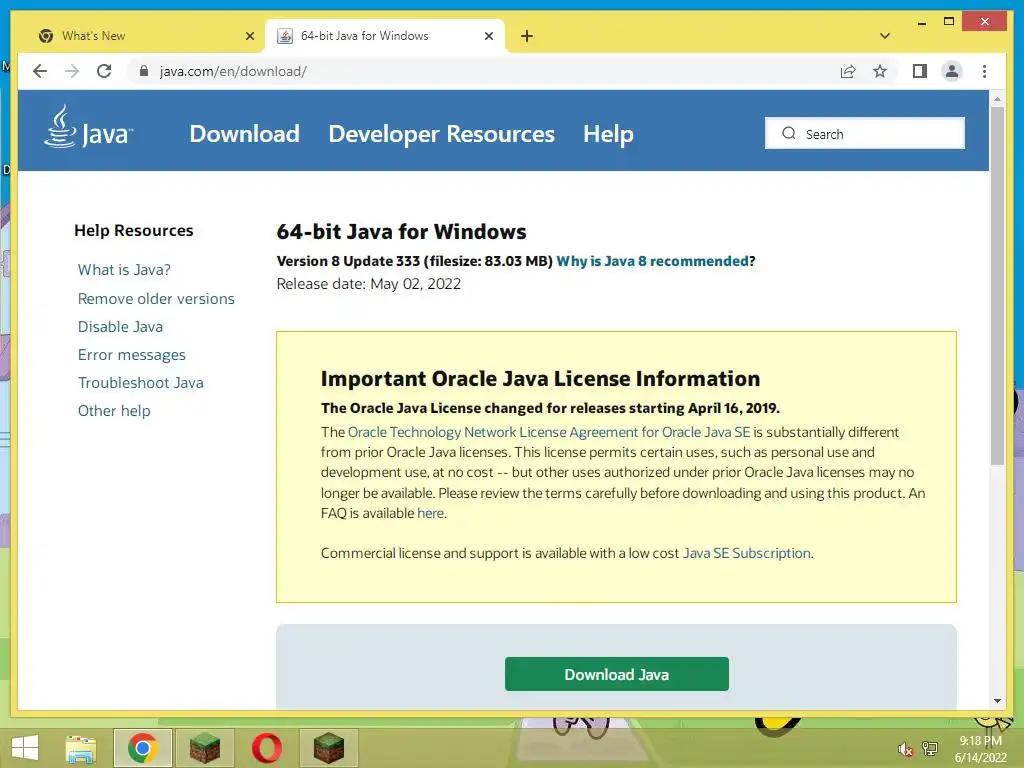Open the Error messages link
Image resolution: width=1024 pixels, height=768 pixels.
131,355
